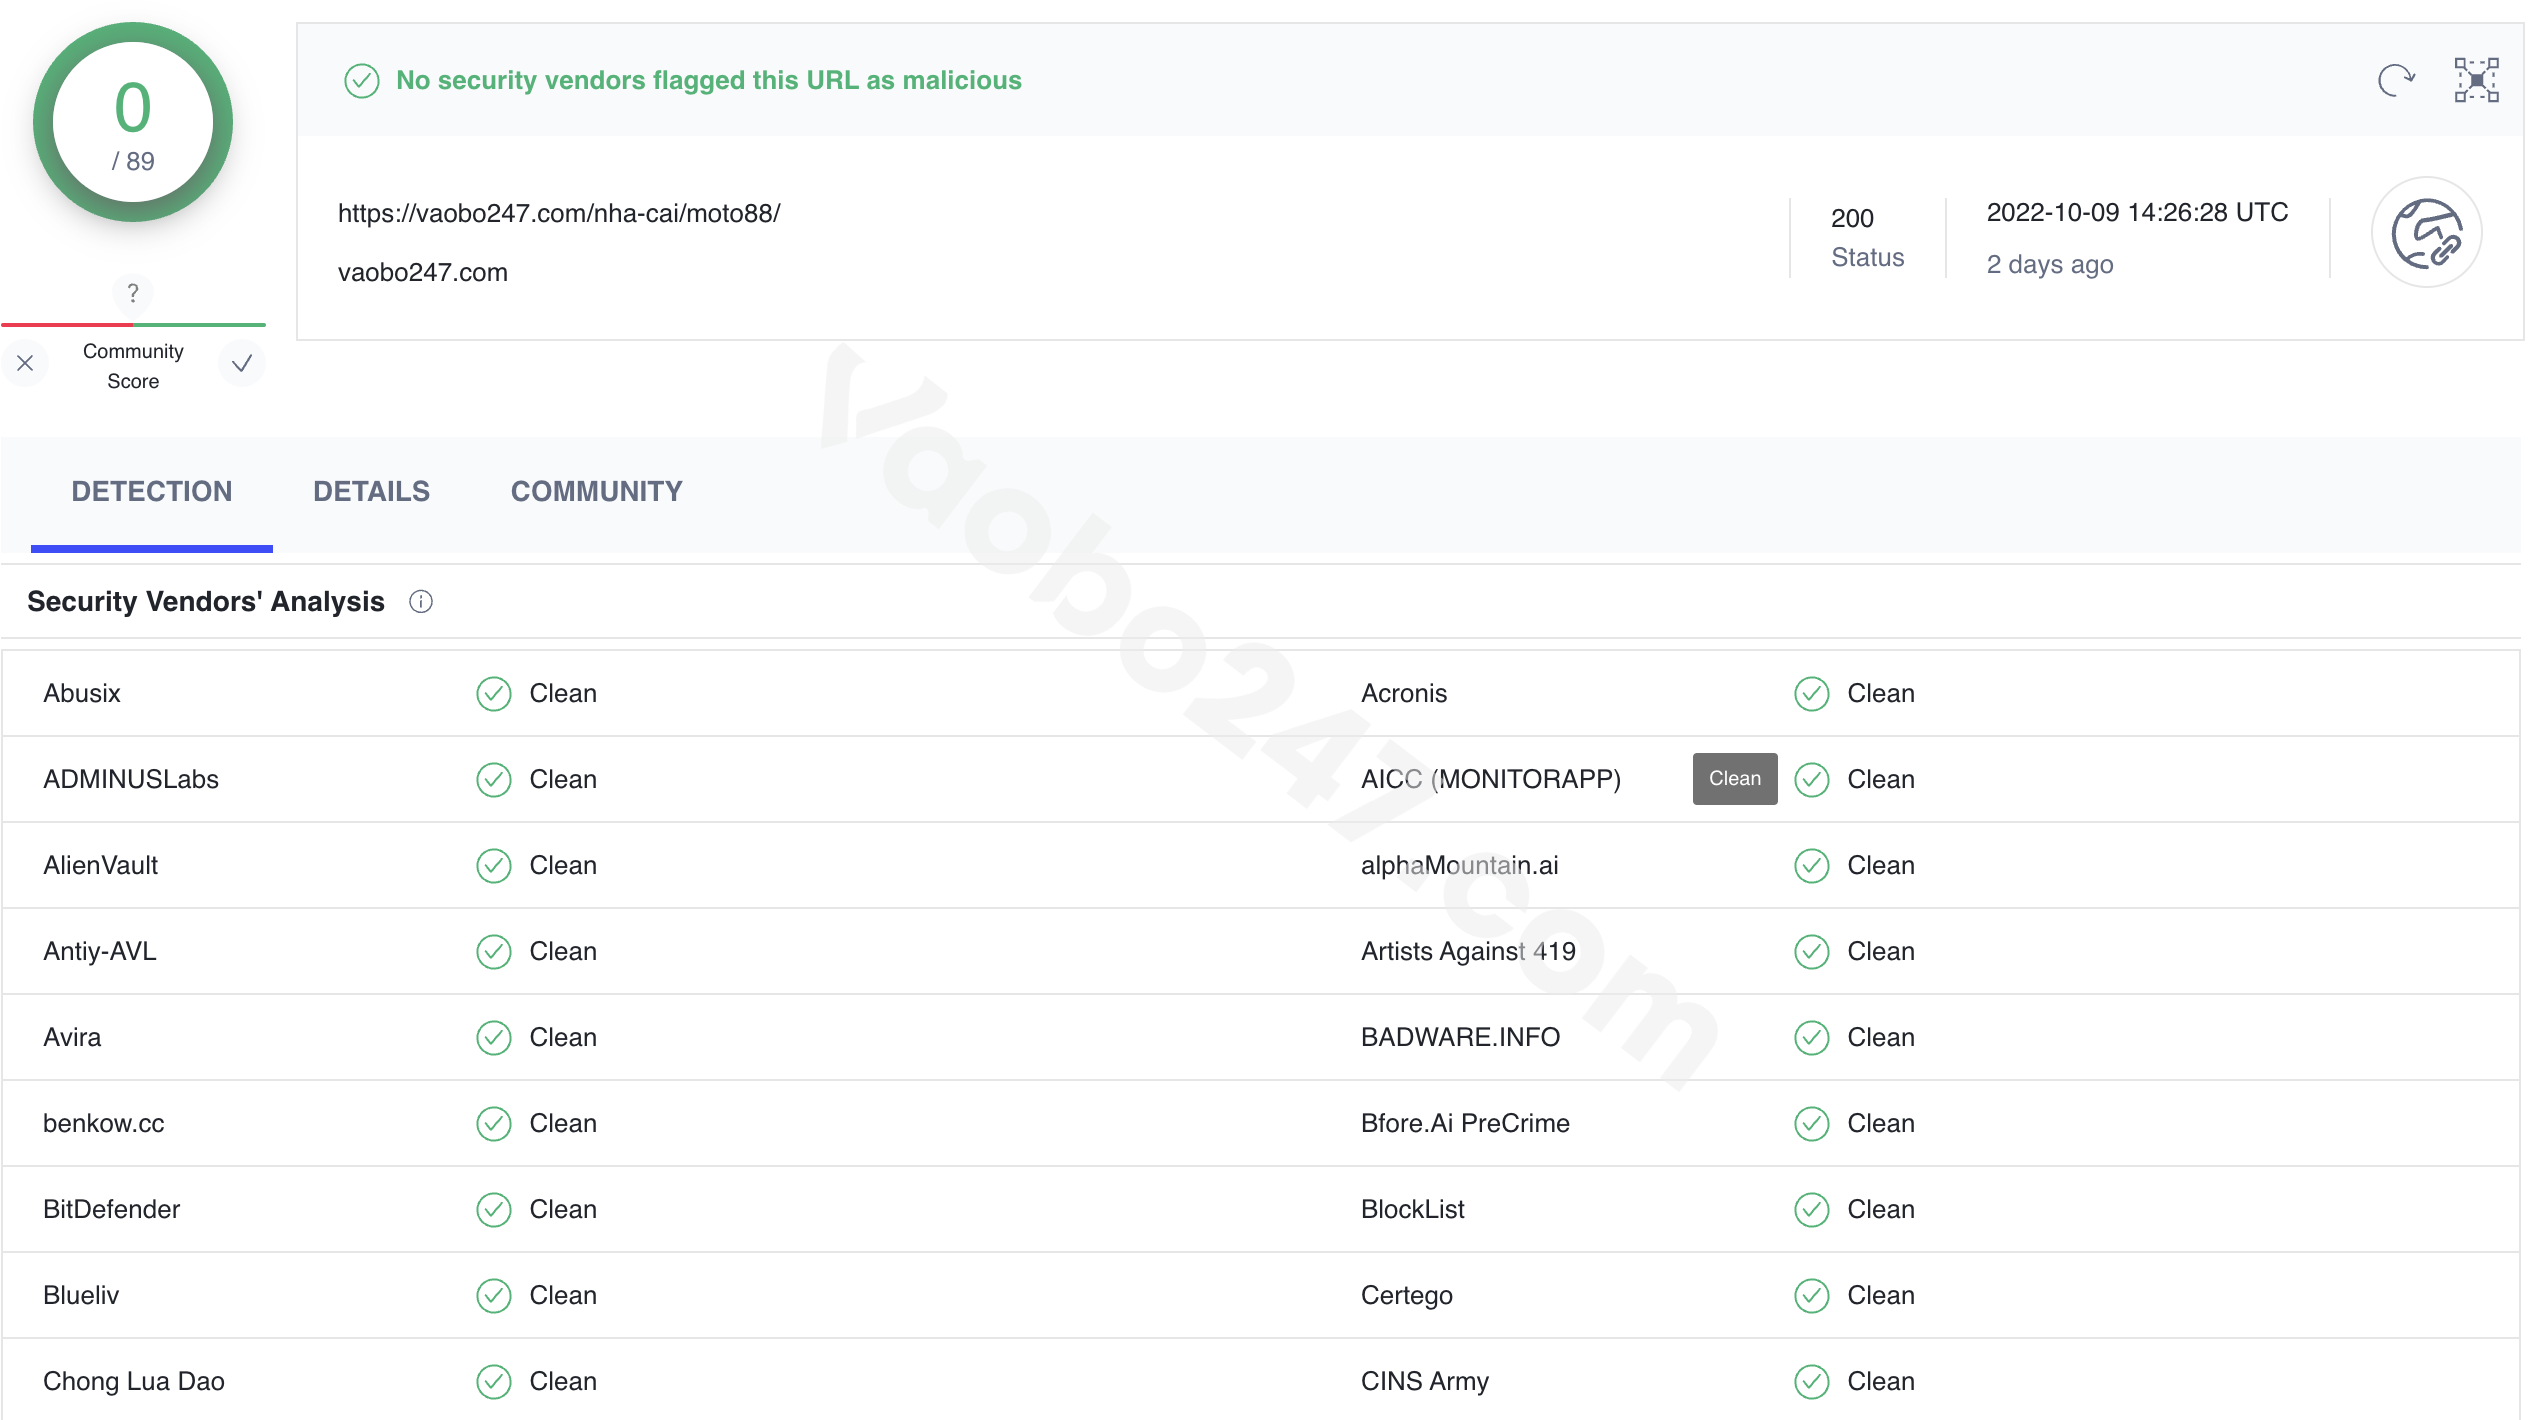Click check icon for Artists Against 419

[1811, 952]
